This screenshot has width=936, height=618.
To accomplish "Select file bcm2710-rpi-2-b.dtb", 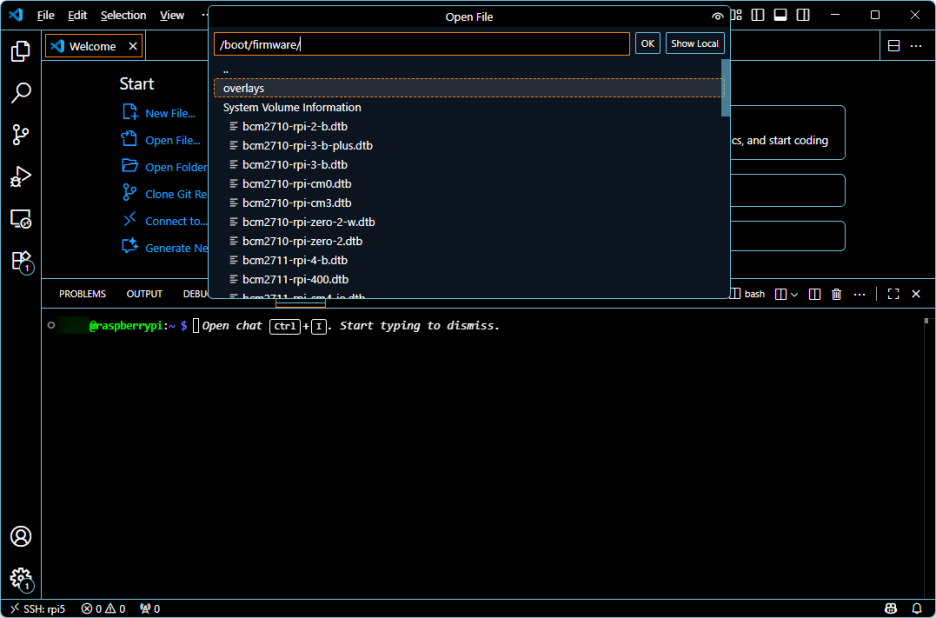I will tap(467, 127).
